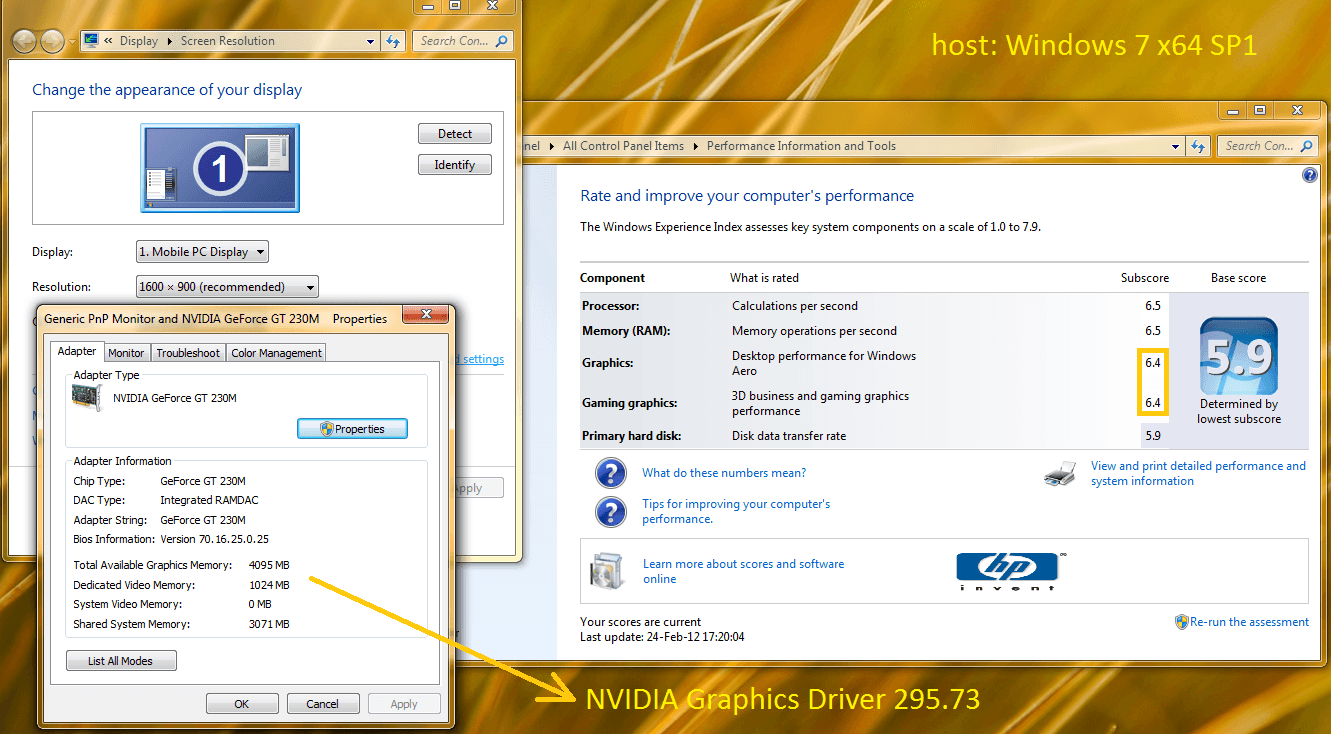
Task: Switch to the Color Management tab
Action: point(276,353)
